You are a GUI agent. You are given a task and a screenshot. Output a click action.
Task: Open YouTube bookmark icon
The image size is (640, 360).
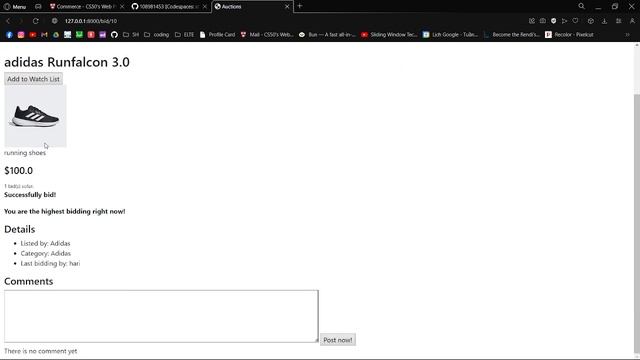33,35
